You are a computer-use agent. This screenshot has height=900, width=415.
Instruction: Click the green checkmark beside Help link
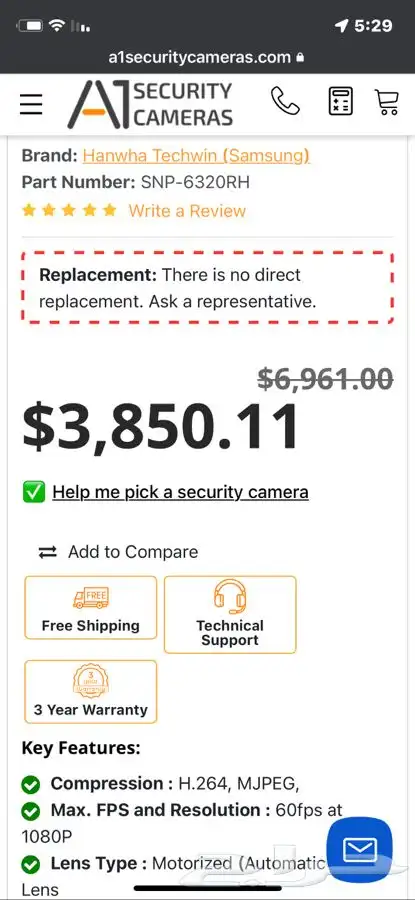pyautogui.click(x=34, y=492)
